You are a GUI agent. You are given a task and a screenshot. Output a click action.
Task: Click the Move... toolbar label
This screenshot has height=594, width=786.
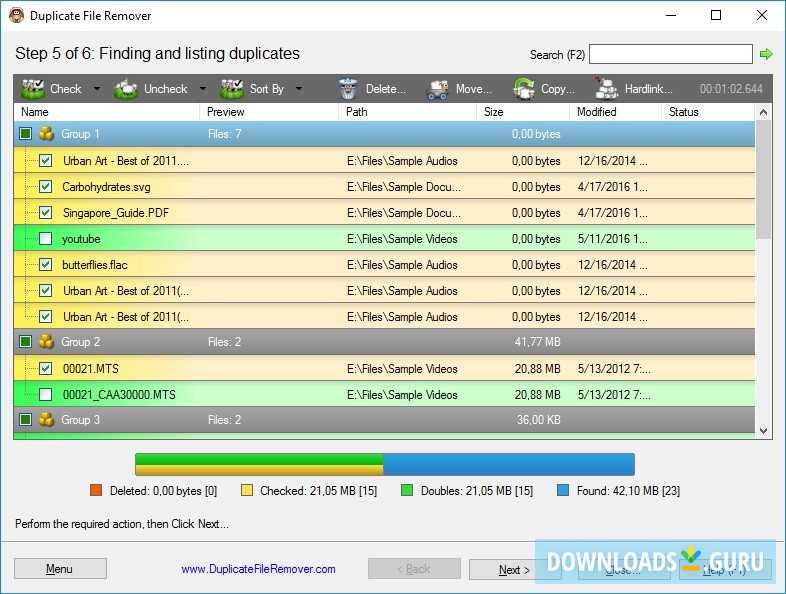point(474,89)
